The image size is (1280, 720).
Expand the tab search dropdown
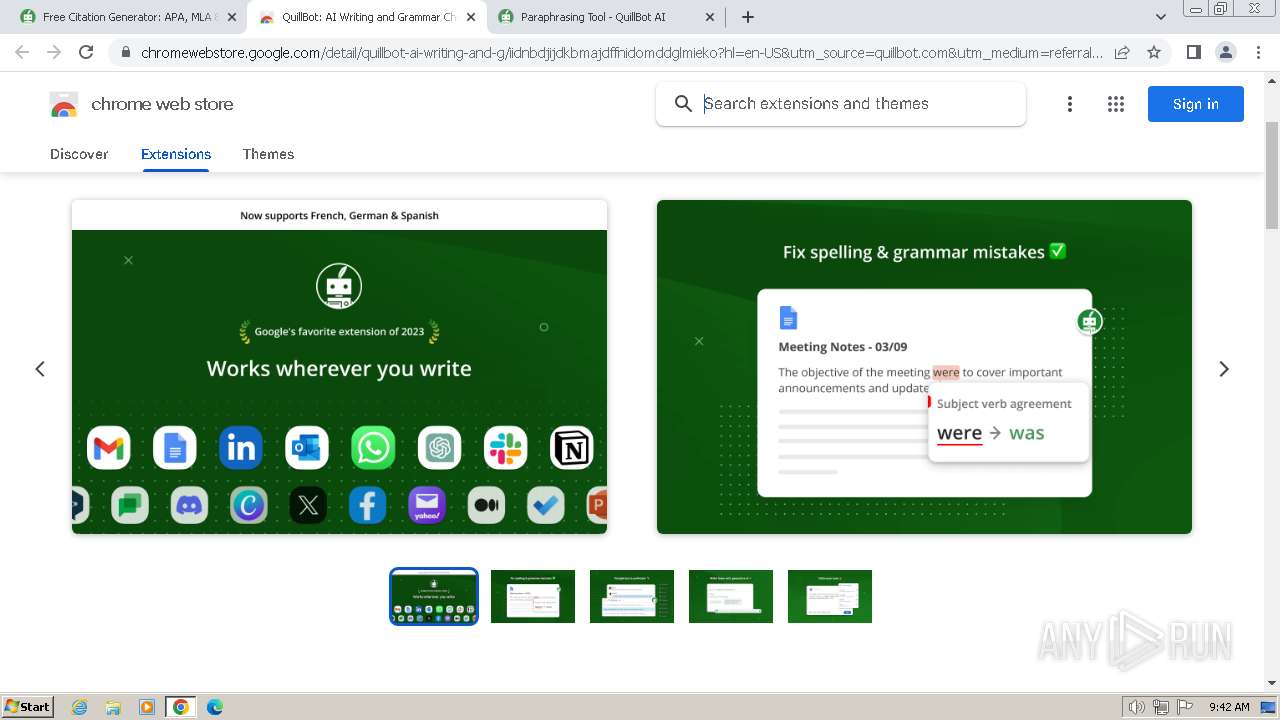pos(1161,17)
